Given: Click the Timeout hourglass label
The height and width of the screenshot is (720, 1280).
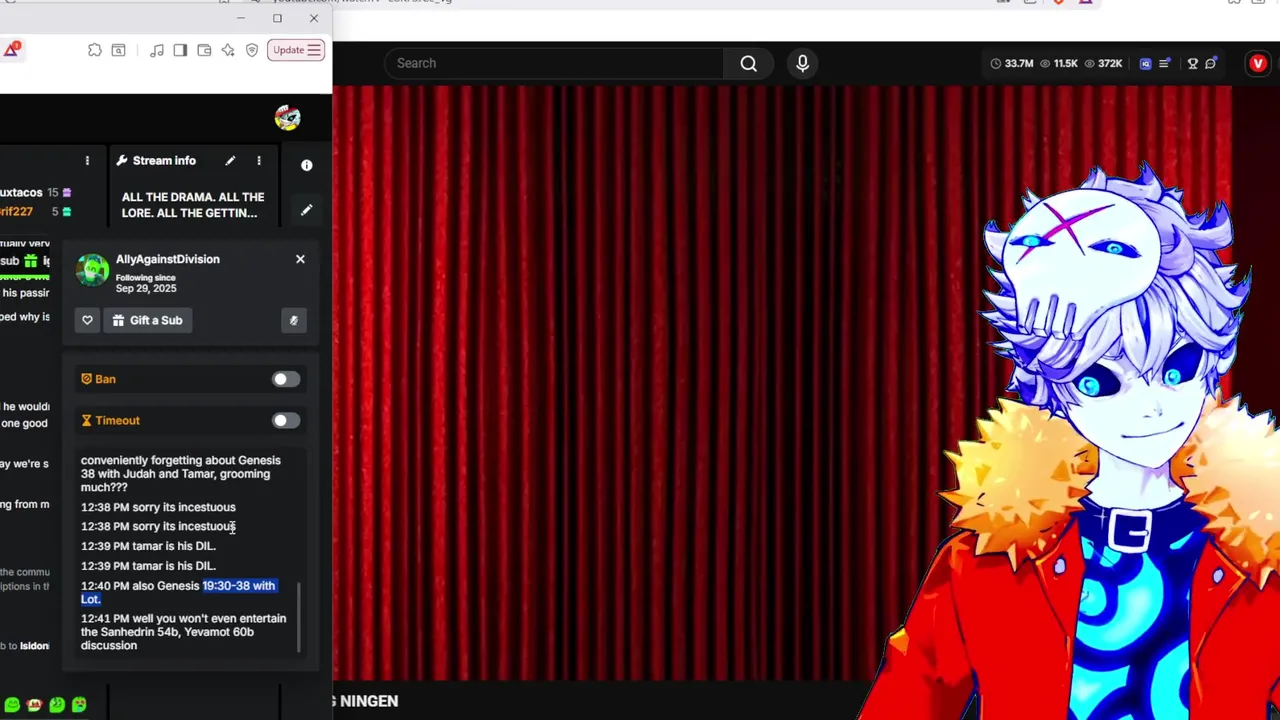Looking at the screenshot, I should point(110,420).
